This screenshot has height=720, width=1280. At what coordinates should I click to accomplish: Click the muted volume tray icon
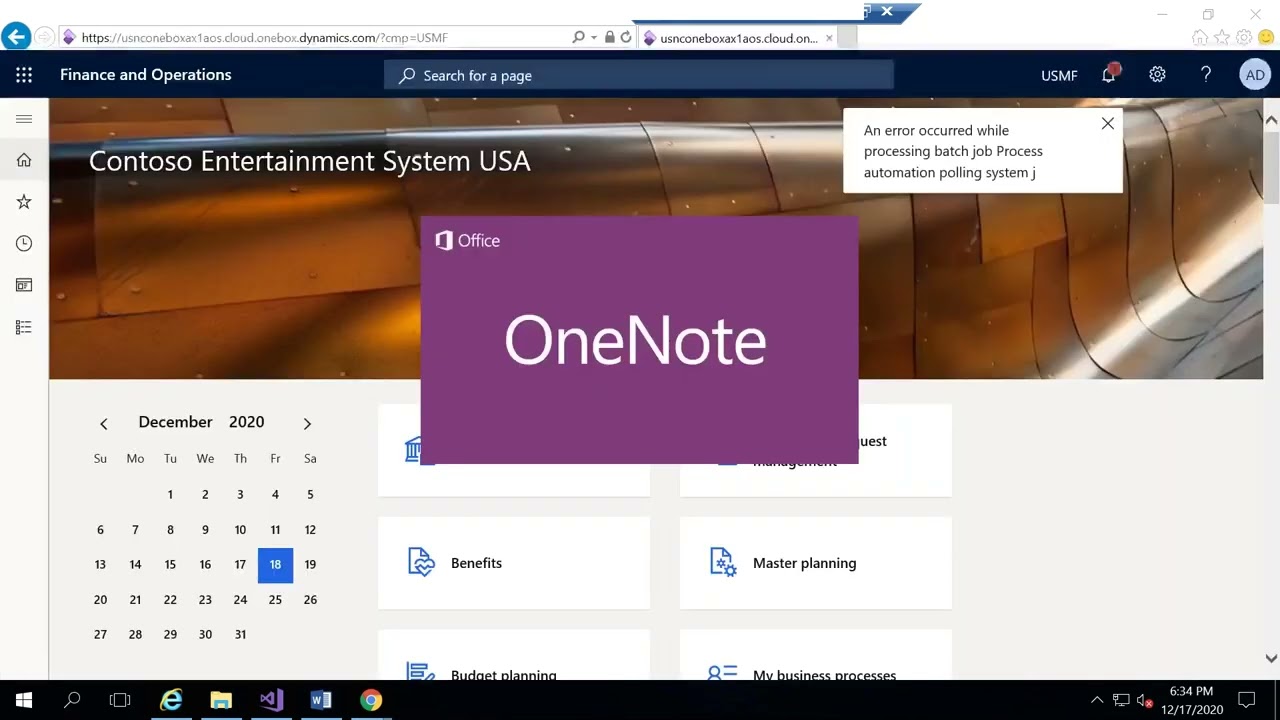(x=1145, y=700)
